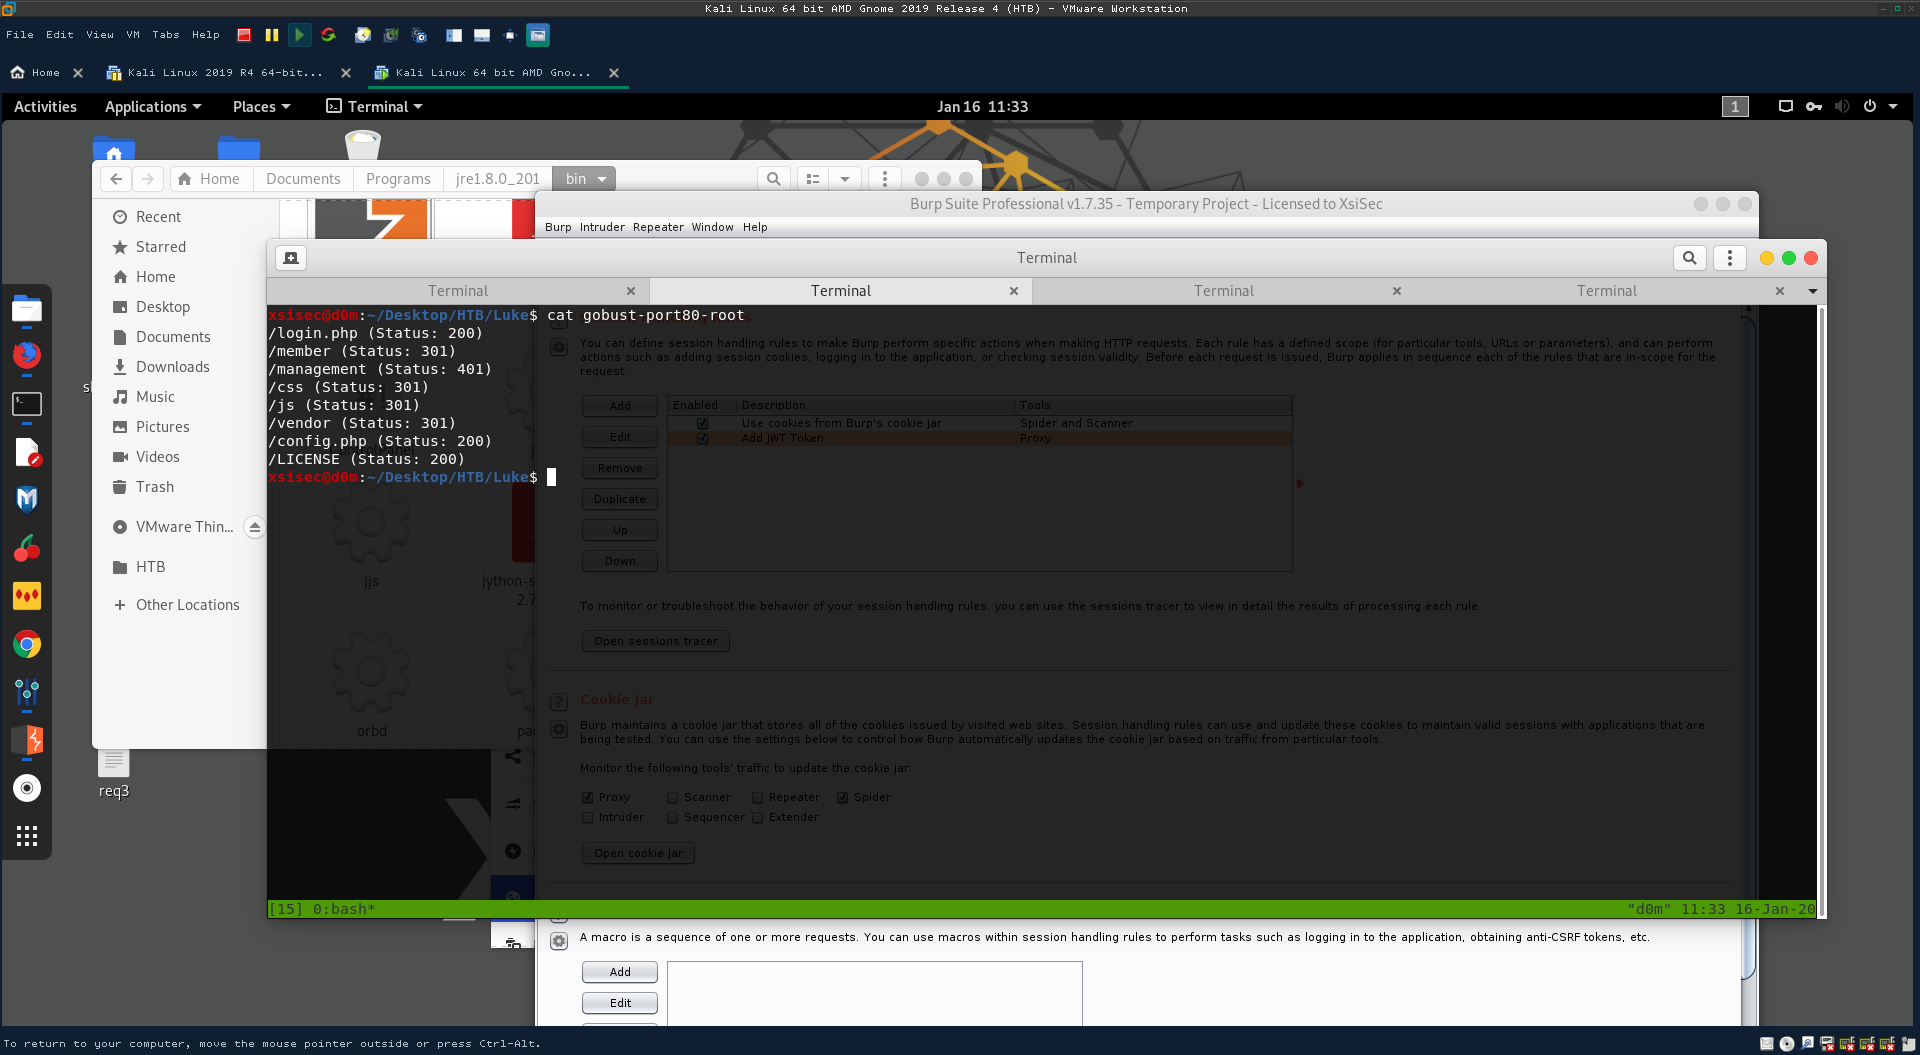Screen dimensions: 1920x1055
Task: Click the gear icon beside macro description in Burp
Action: click(x=559, y=941)
